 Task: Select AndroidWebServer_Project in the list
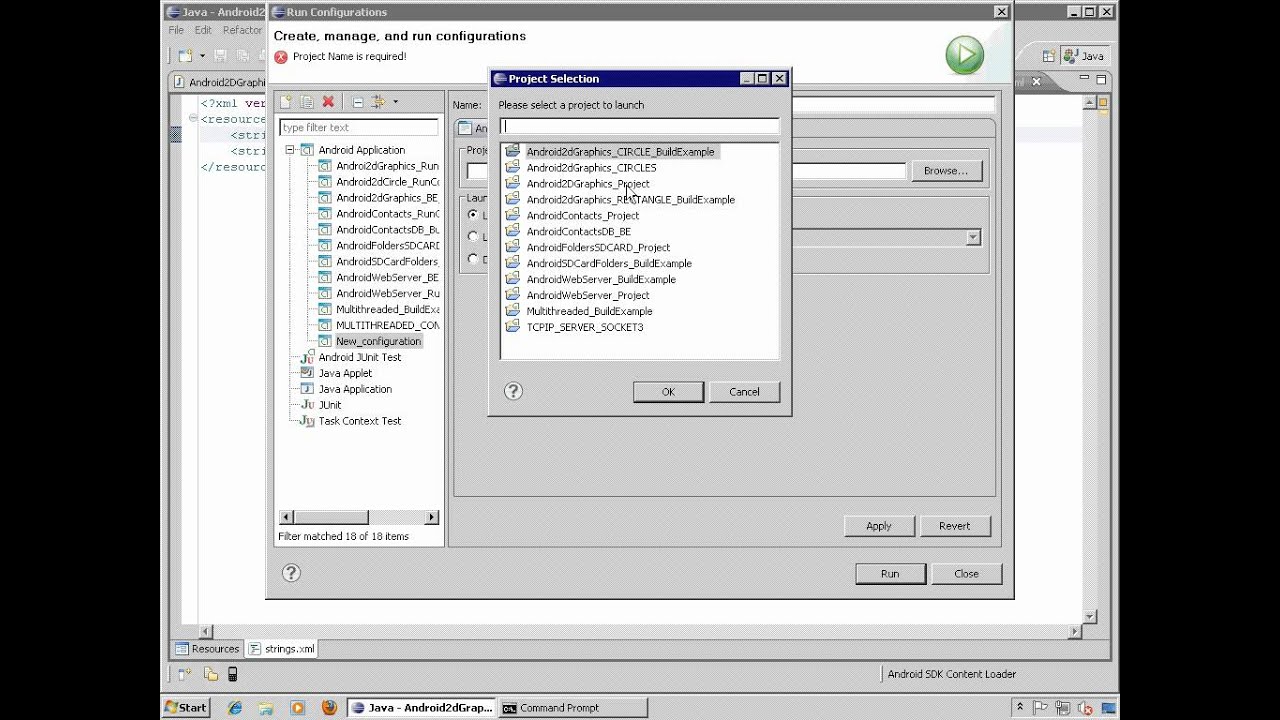coord(588,296)
